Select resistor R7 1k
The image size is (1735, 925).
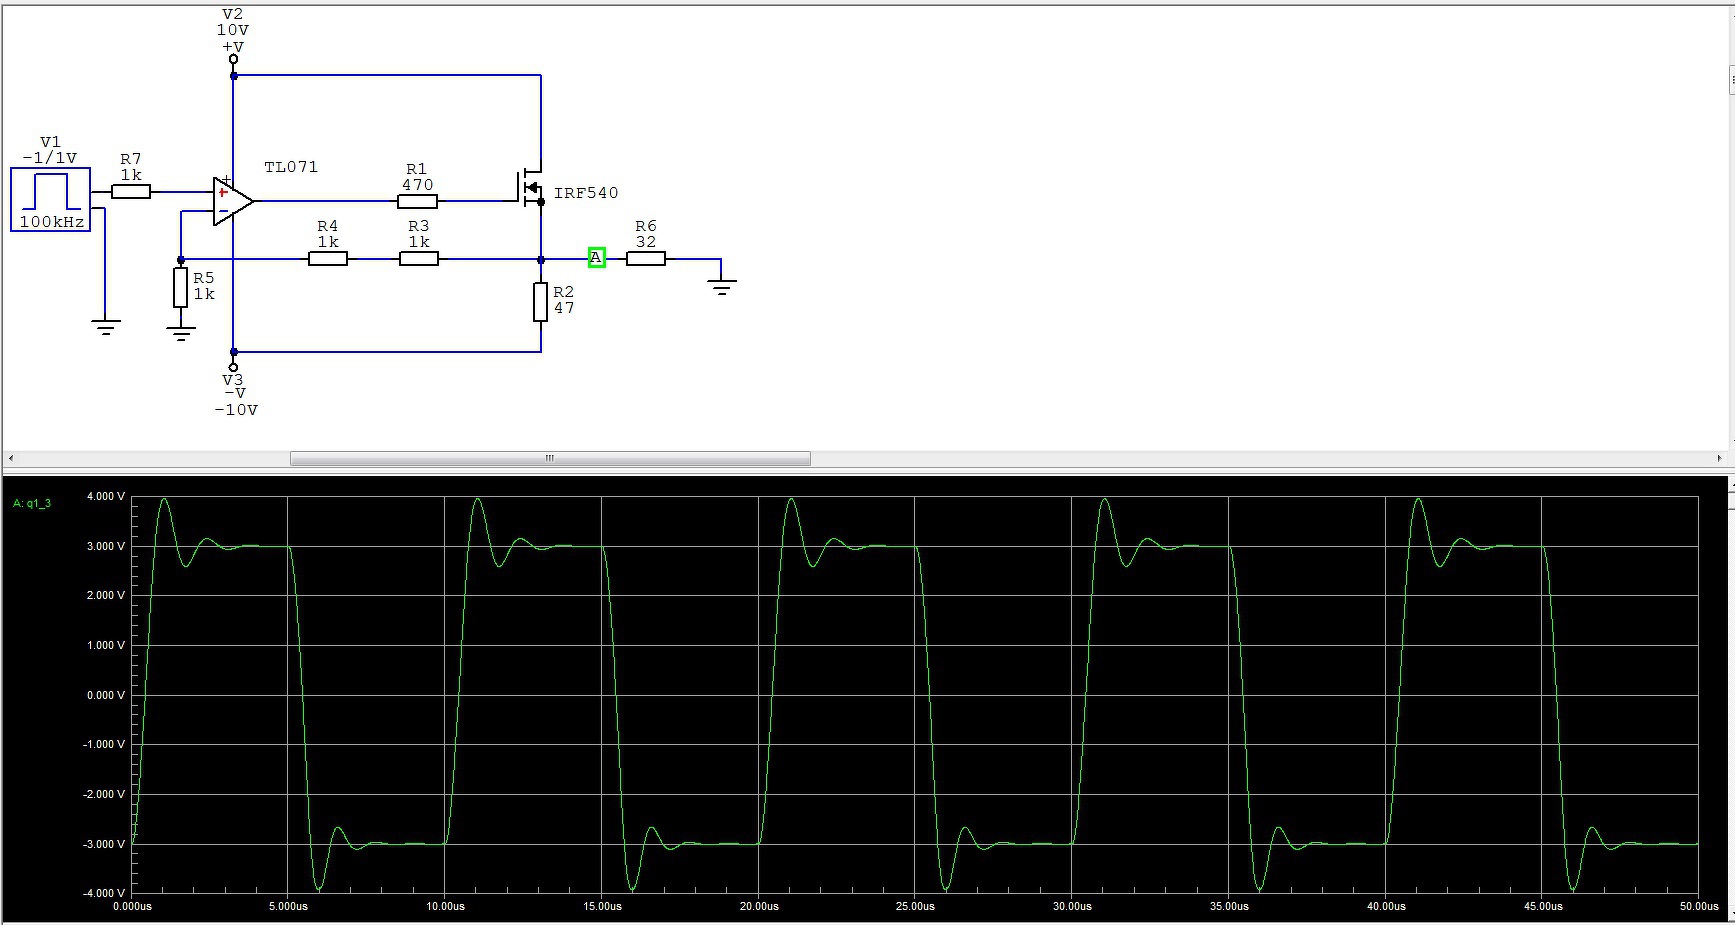[x=131, y=192]
